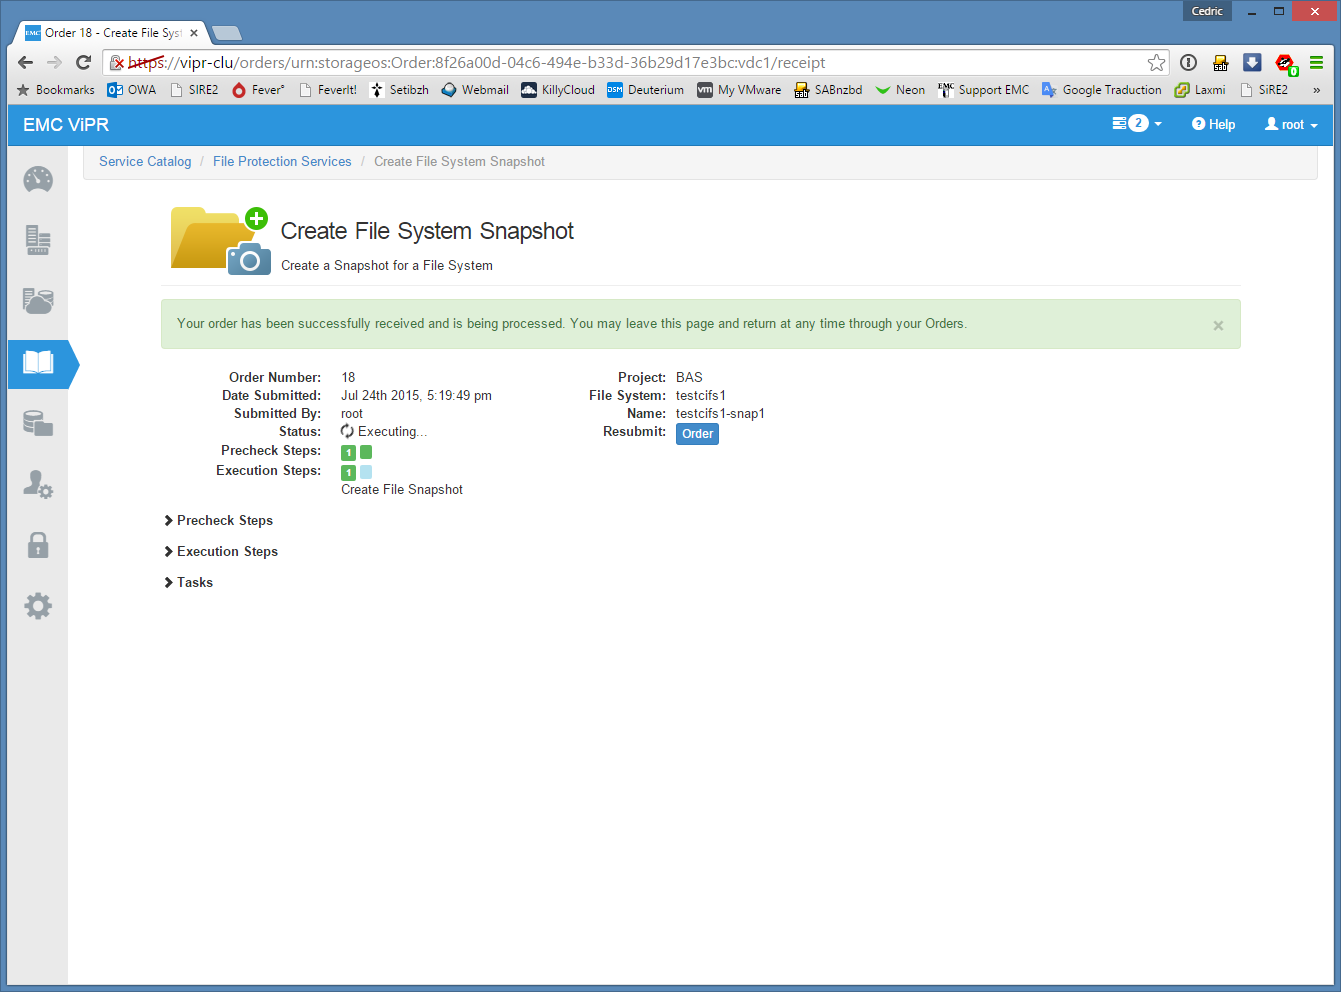The image size is (1341, 992).
Task: Select the Service Catalog book icon
Action: click(x=38, y=362)
